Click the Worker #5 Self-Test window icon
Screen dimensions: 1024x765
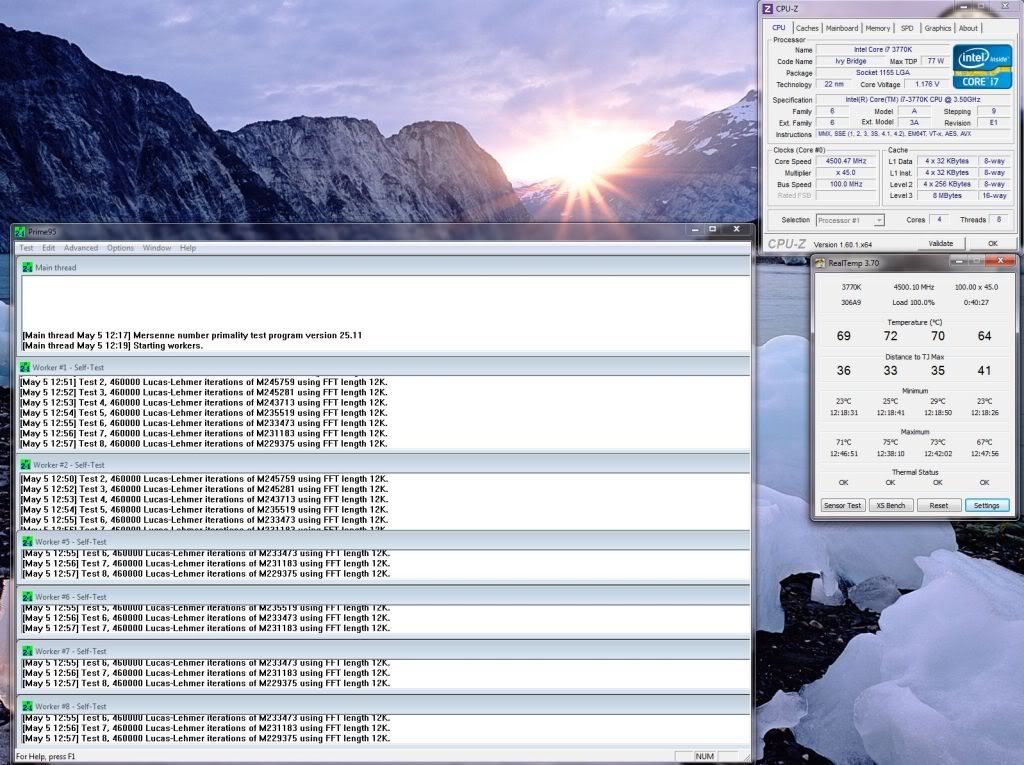[26, 542]
